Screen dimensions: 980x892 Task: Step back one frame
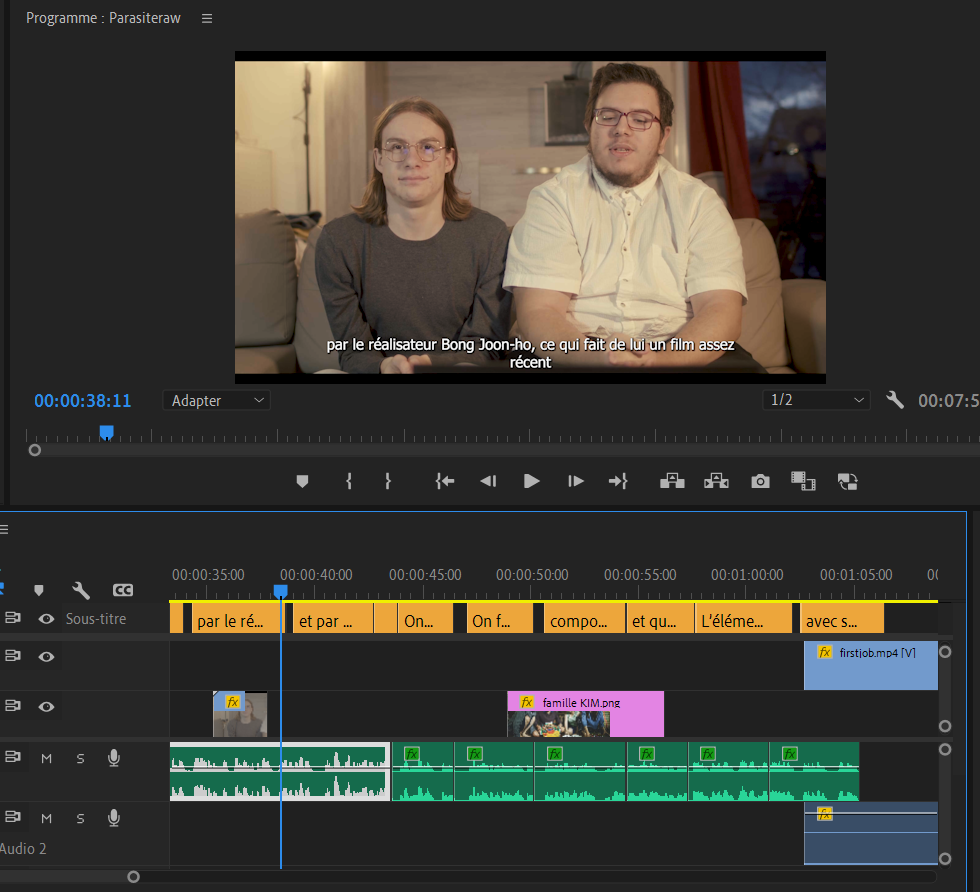[488, 481]
